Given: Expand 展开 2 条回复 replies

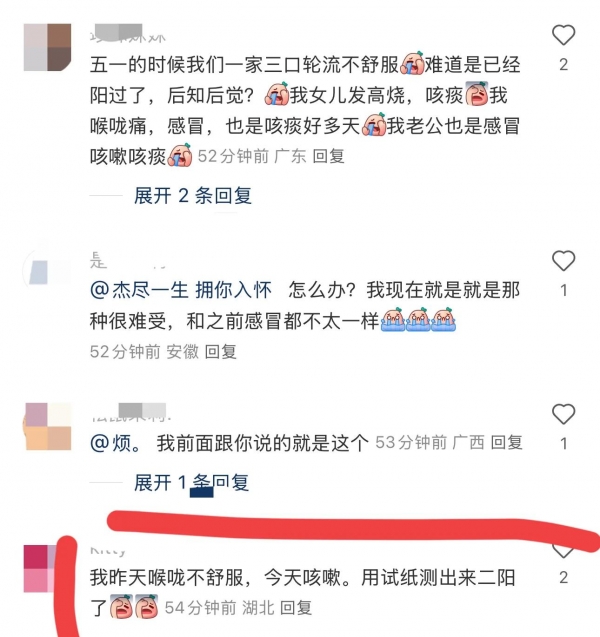Looking at the screenshot, I should [x=193, y=196].
